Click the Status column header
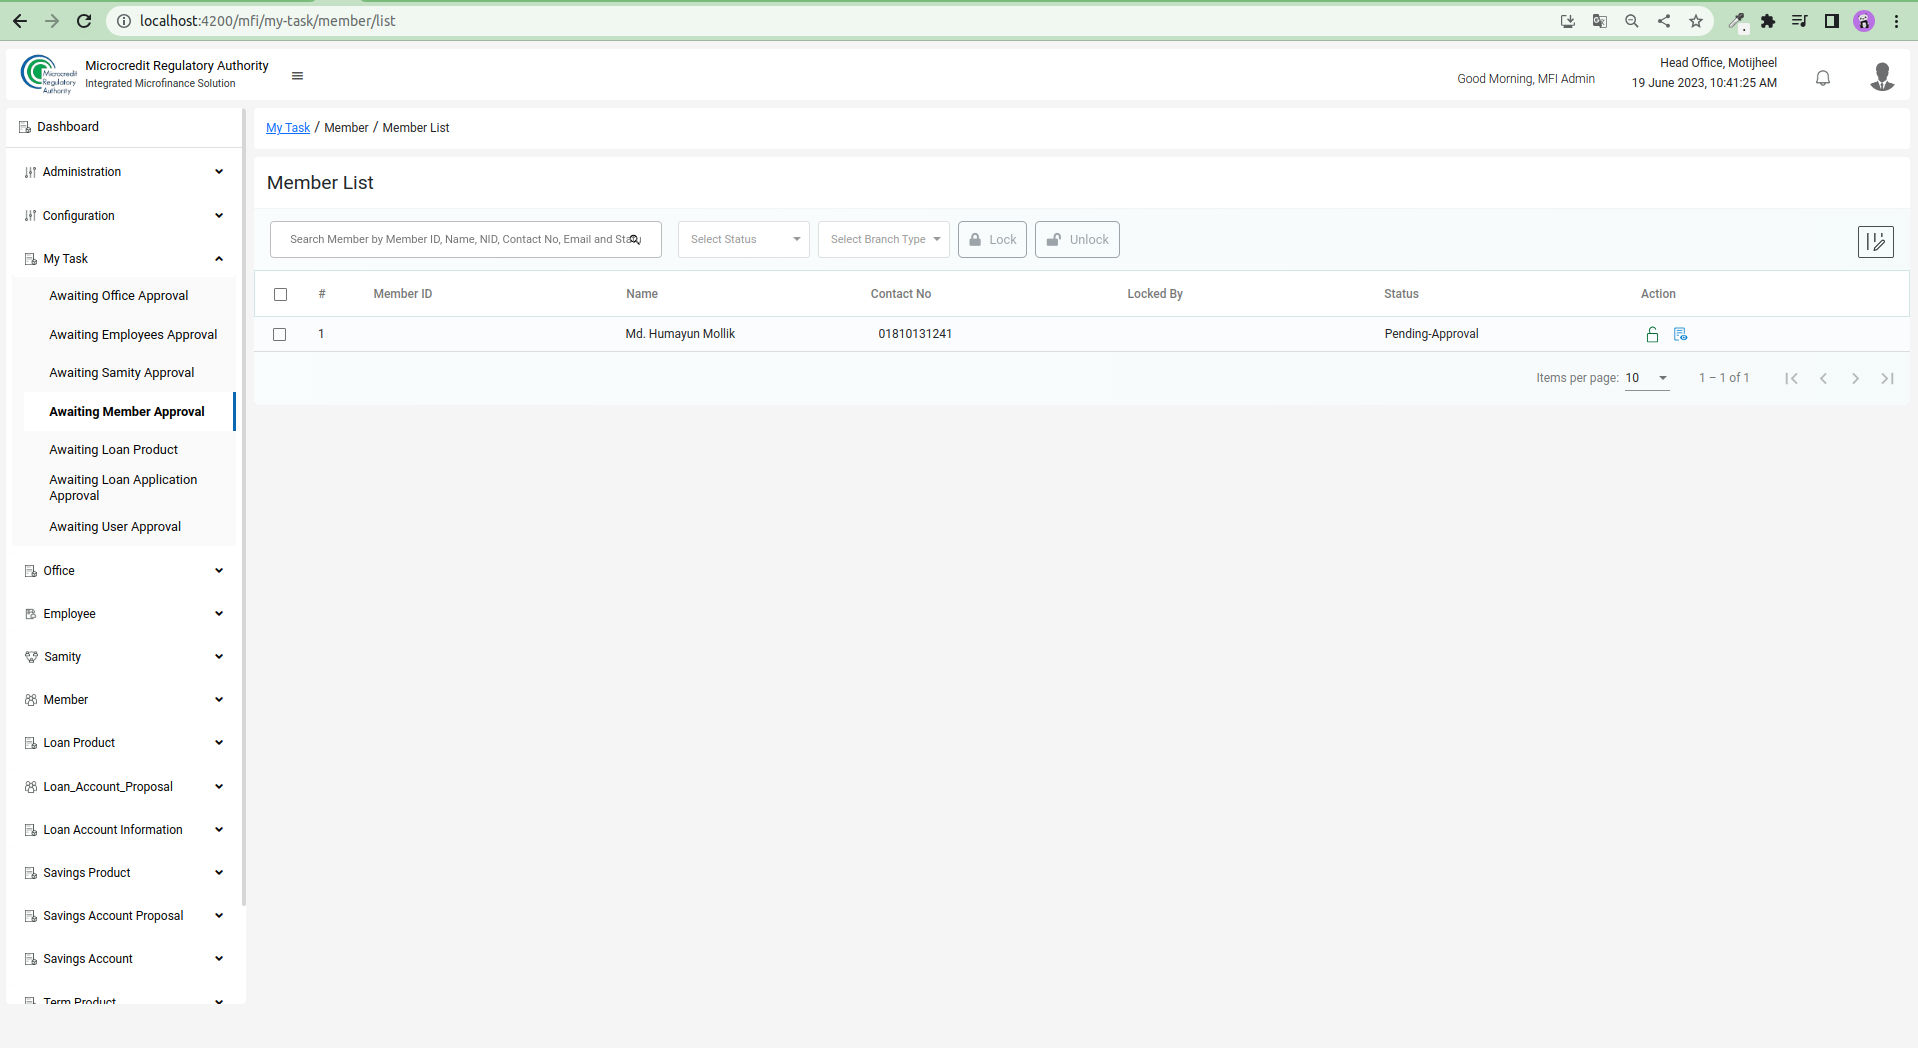This screenshot has width=1918, height=1048. (1401, 294)
